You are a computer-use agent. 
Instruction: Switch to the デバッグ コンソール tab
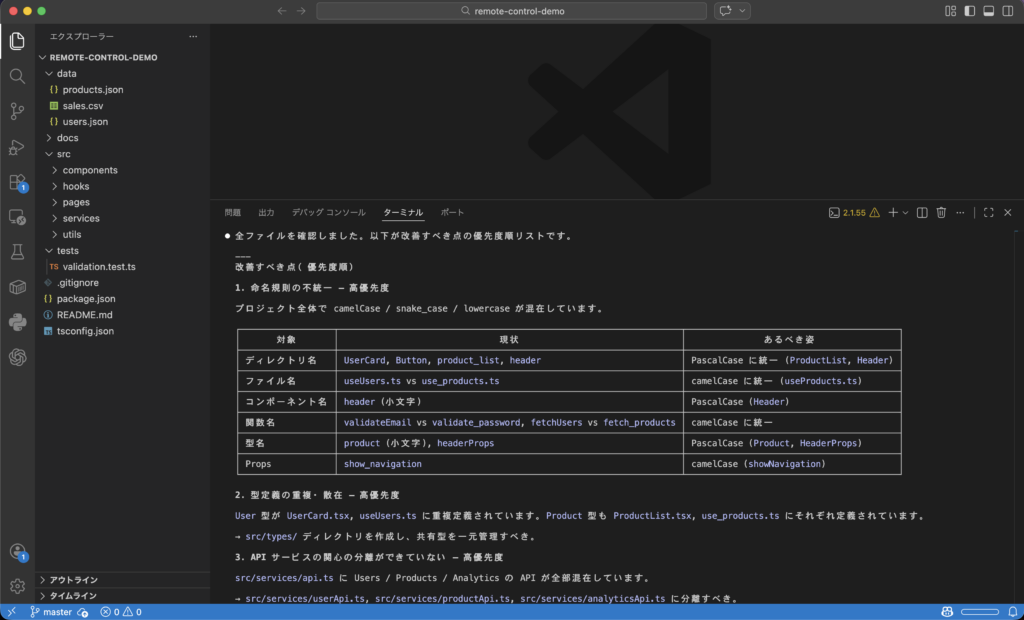328,213
